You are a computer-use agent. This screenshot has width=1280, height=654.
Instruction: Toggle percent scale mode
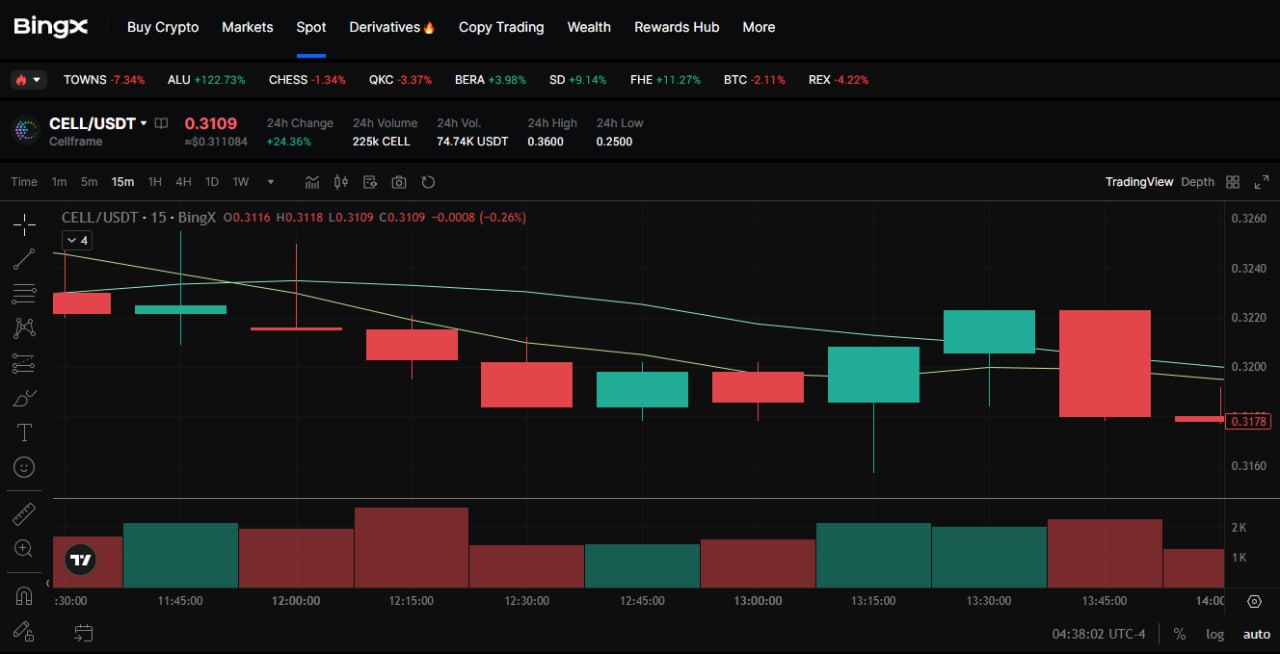(x=1179, y=634)
